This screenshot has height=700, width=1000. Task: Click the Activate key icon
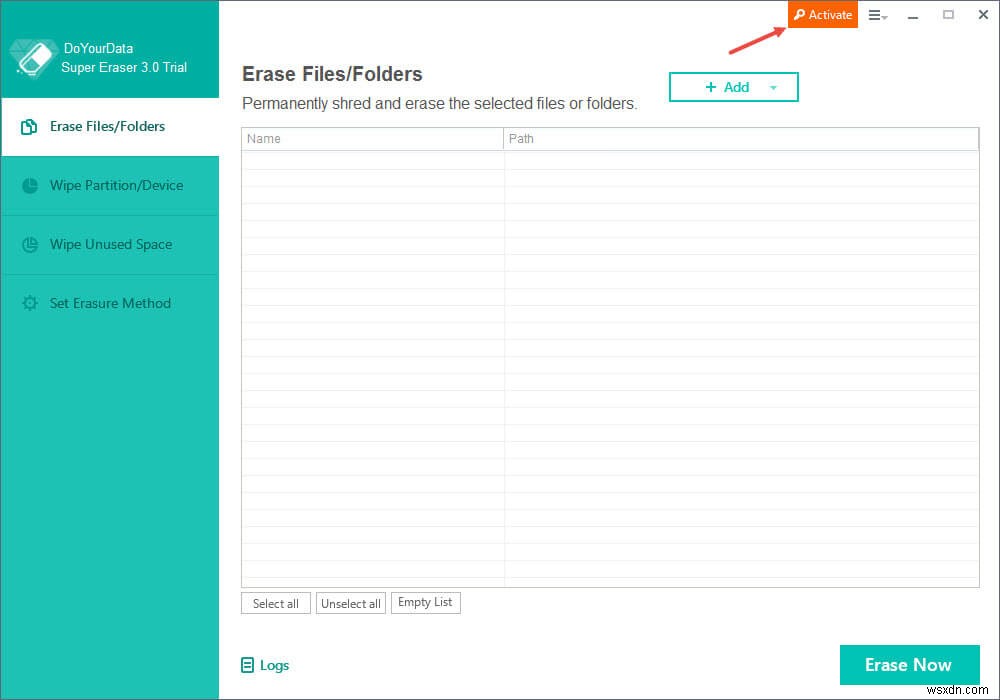pyautogui.click(x=800, y=14)
